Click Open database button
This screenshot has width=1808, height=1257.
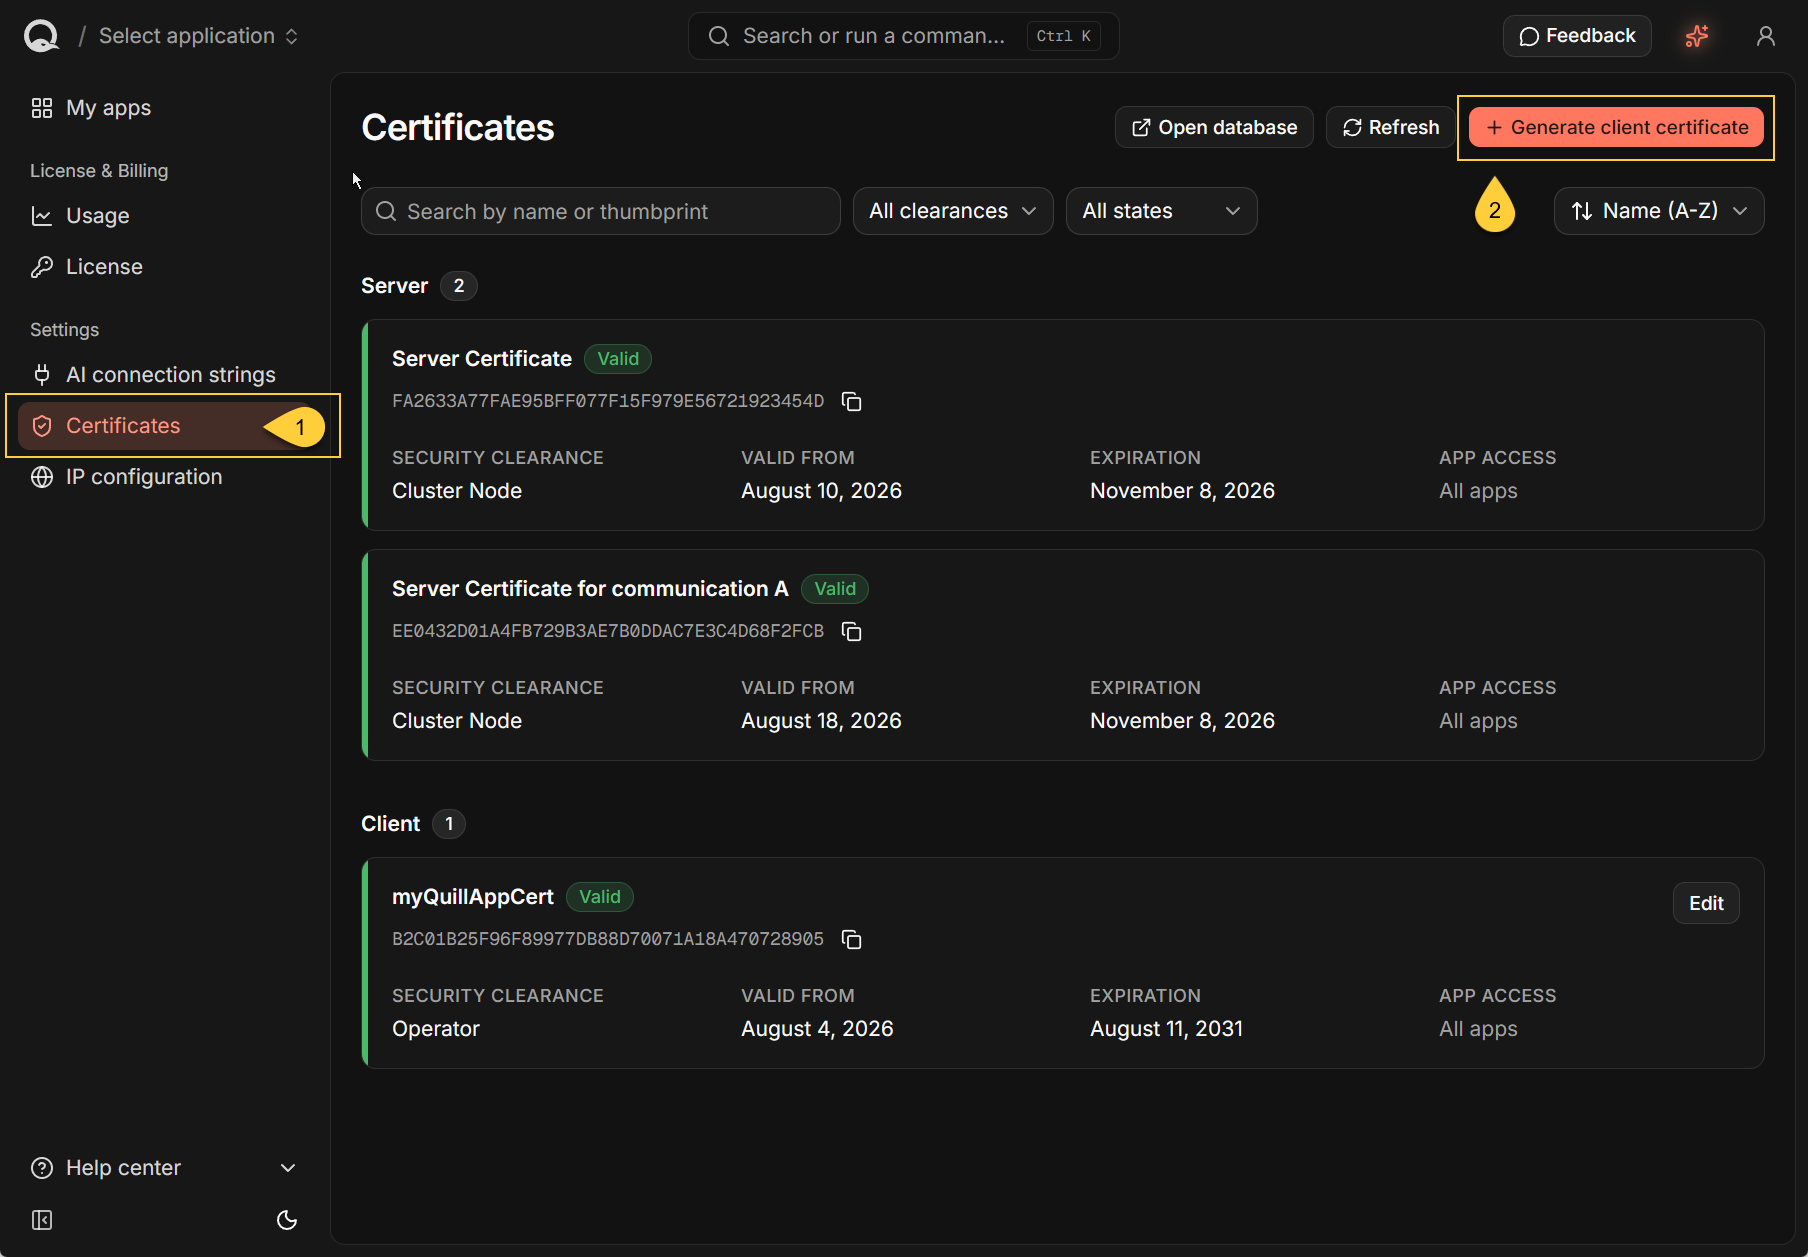[1214, 127]
